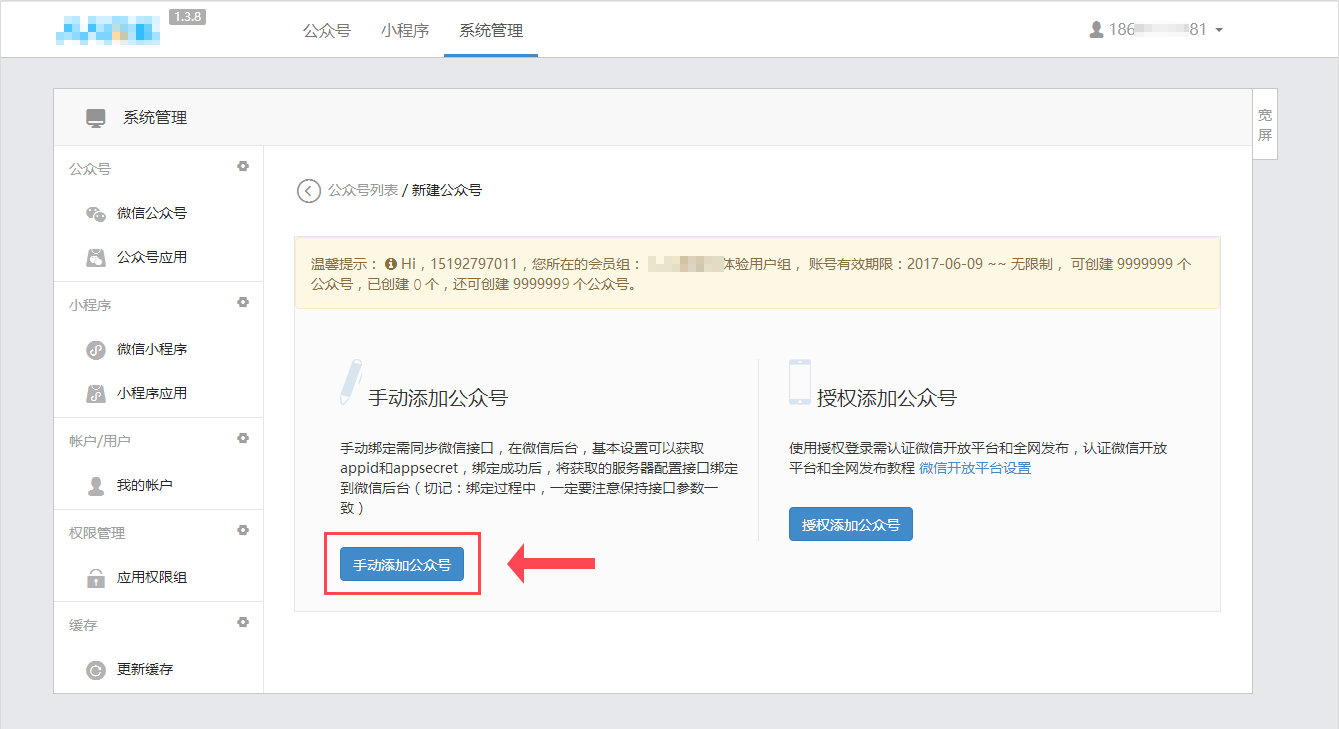1339x729 pixels.
Task: Toggle the 权限管理 section gear icon
Action: [x=242, y=530]
